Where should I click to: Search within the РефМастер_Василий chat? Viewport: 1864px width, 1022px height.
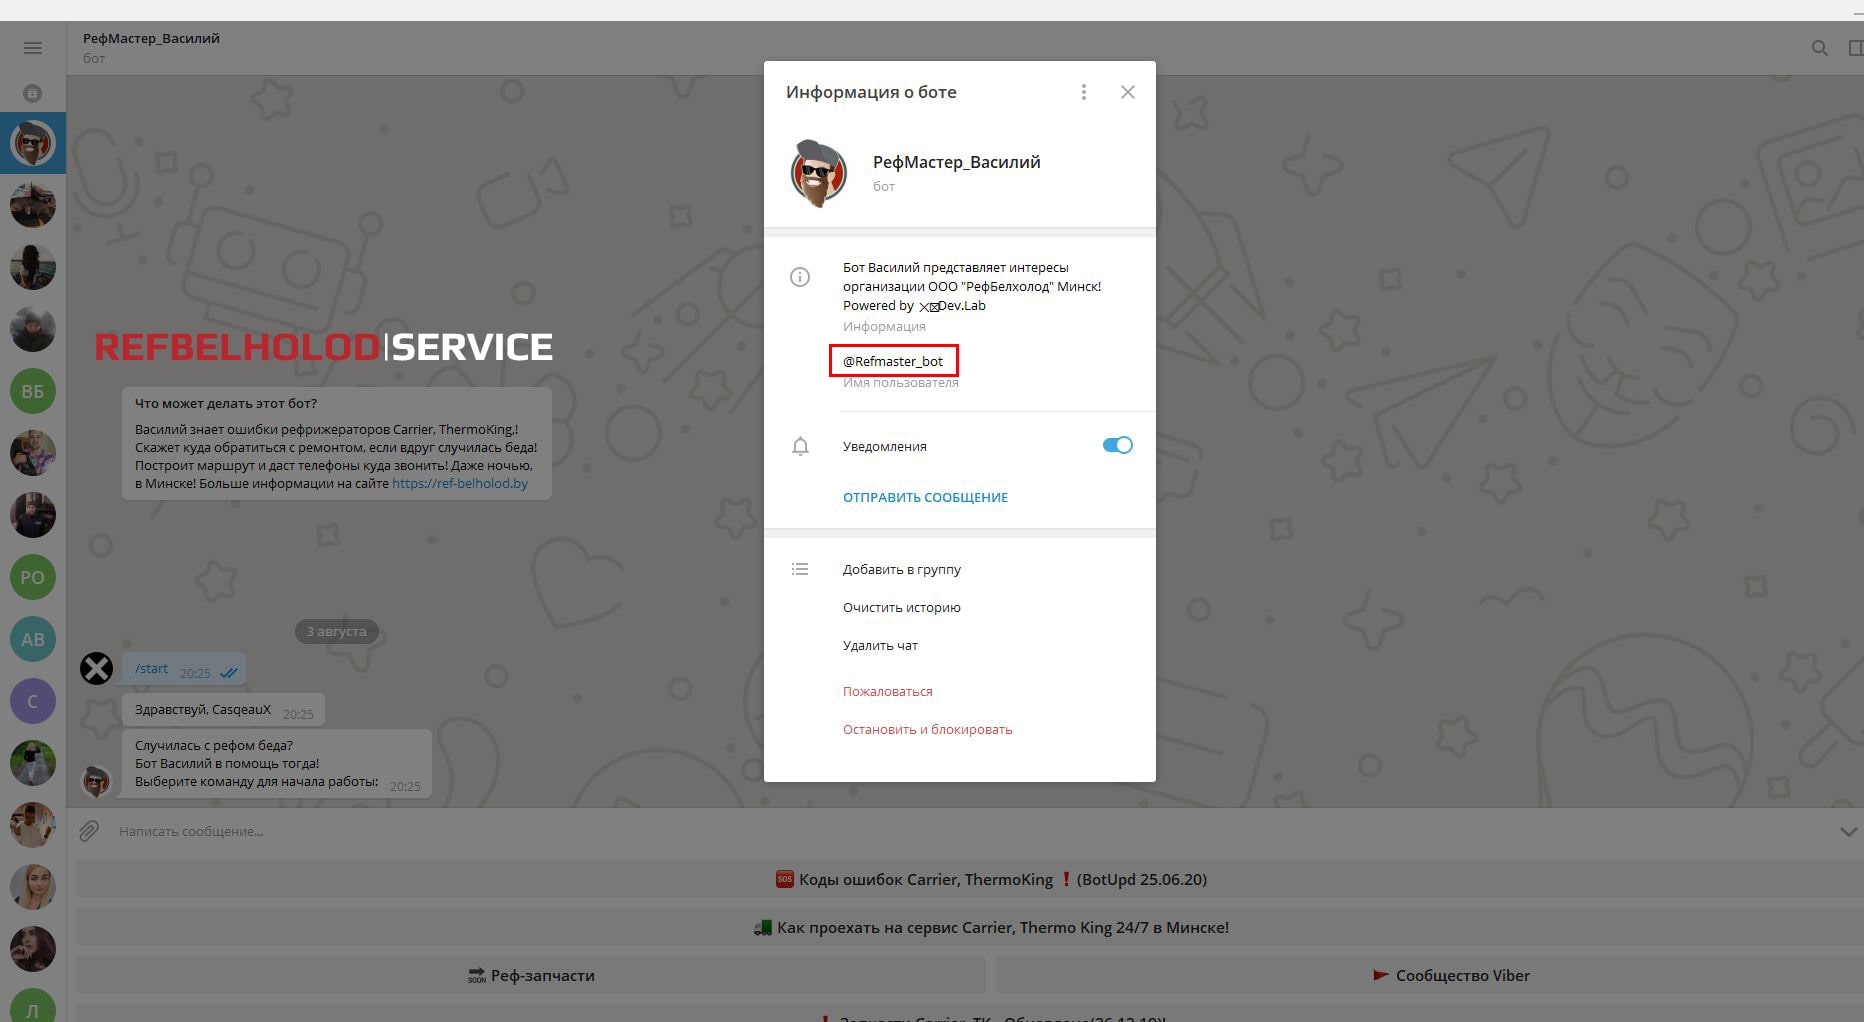pos(1820,48)
